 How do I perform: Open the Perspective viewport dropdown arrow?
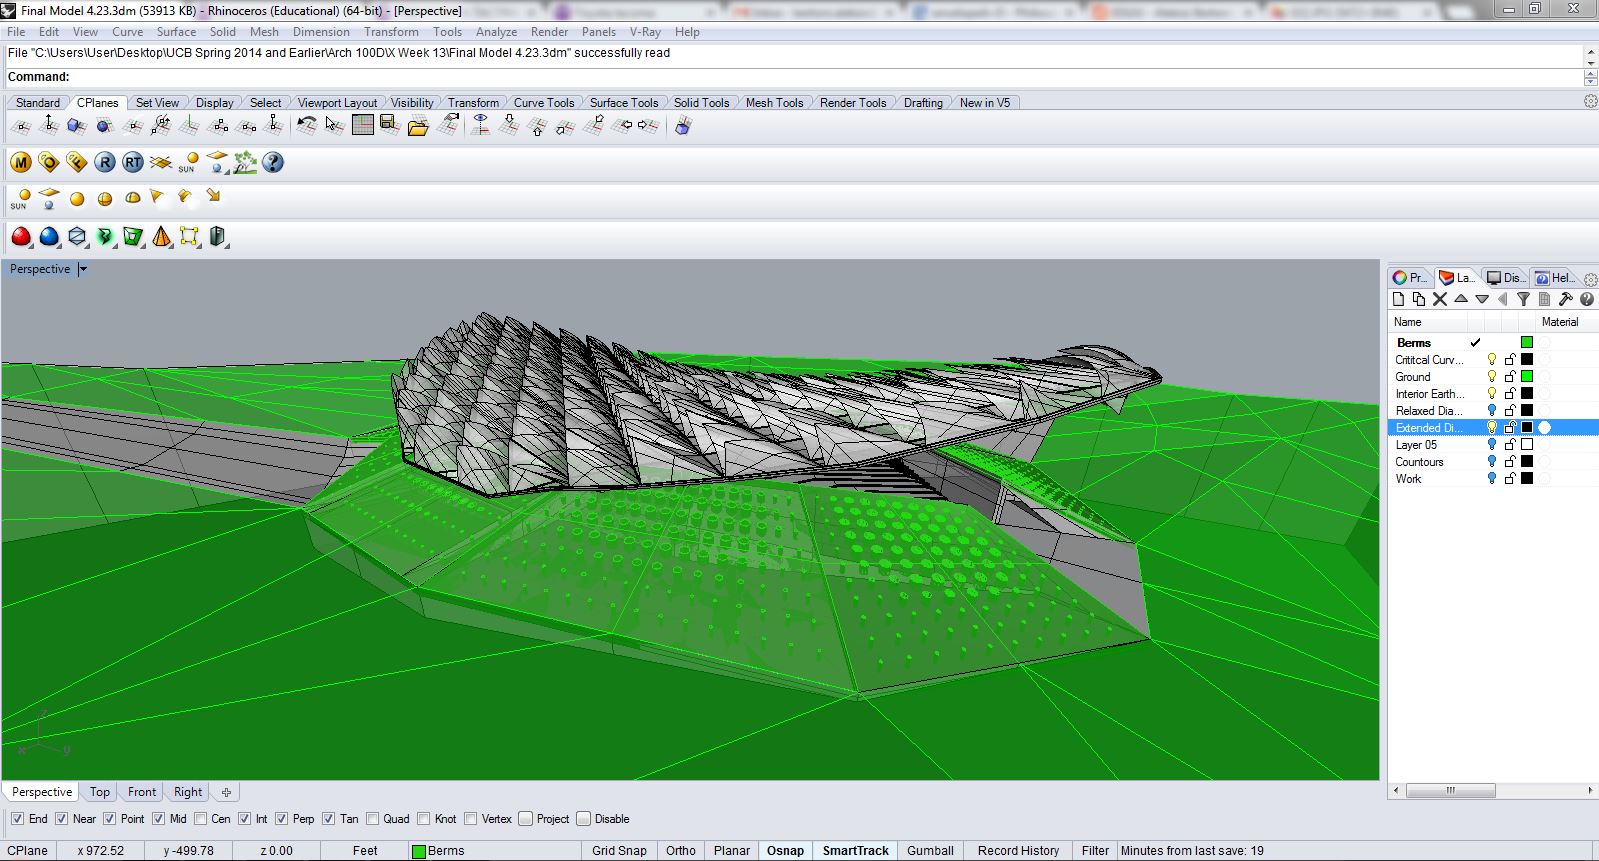[x=83, y=269]
